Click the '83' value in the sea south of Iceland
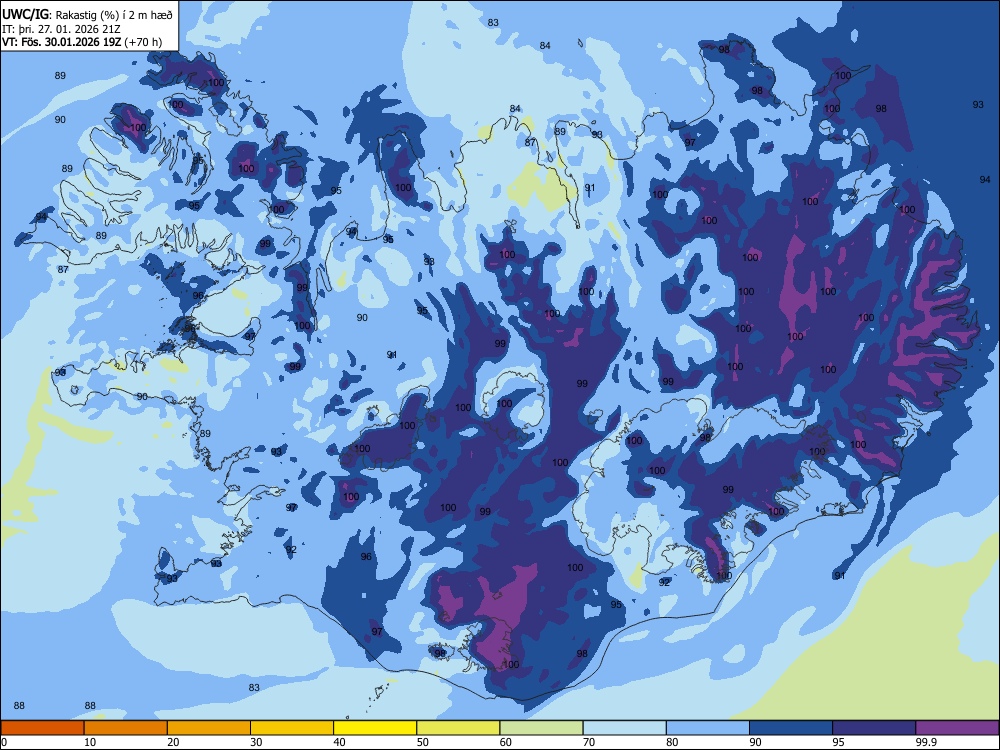The width and height of the screenshot is (1000, 750). [x=254, y=688]
